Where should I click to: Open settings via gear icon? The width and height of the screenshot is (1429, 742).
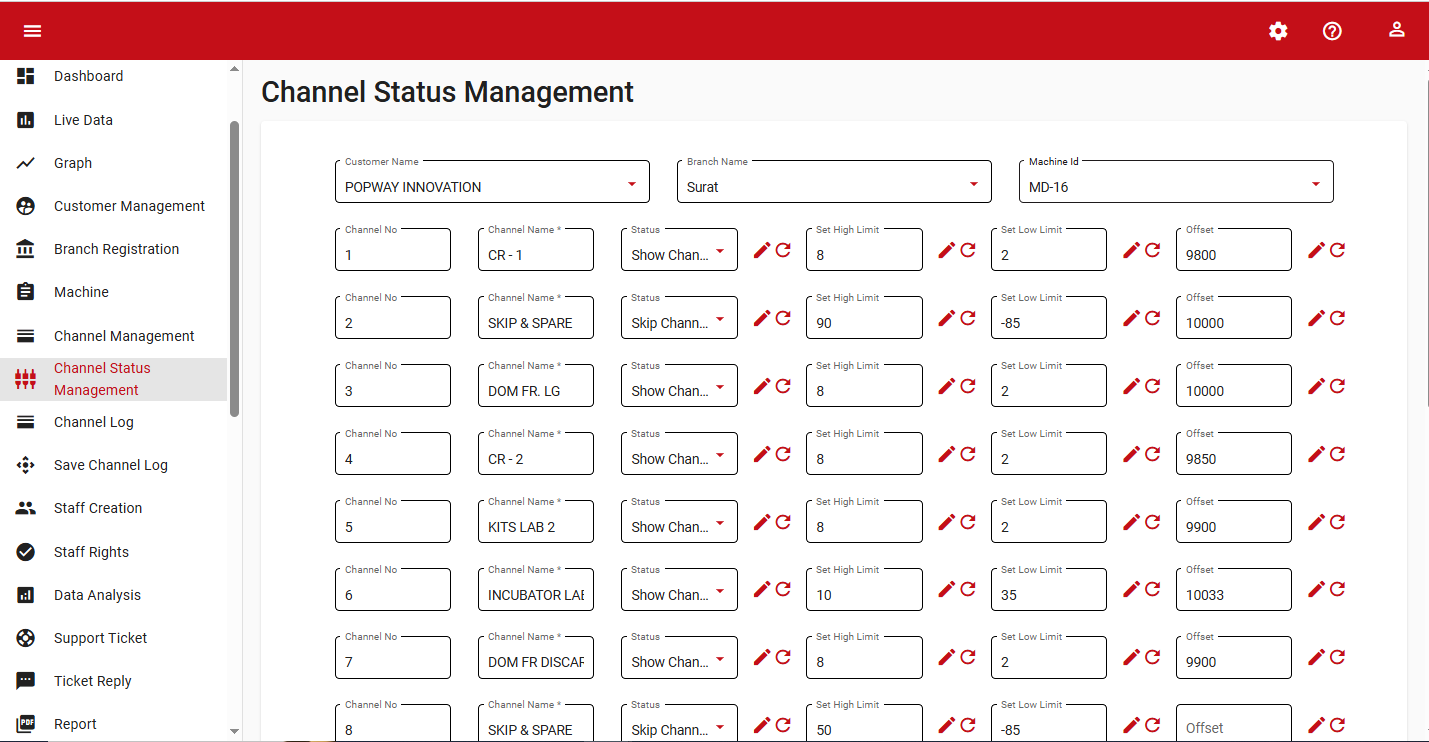coord(1278,31)
